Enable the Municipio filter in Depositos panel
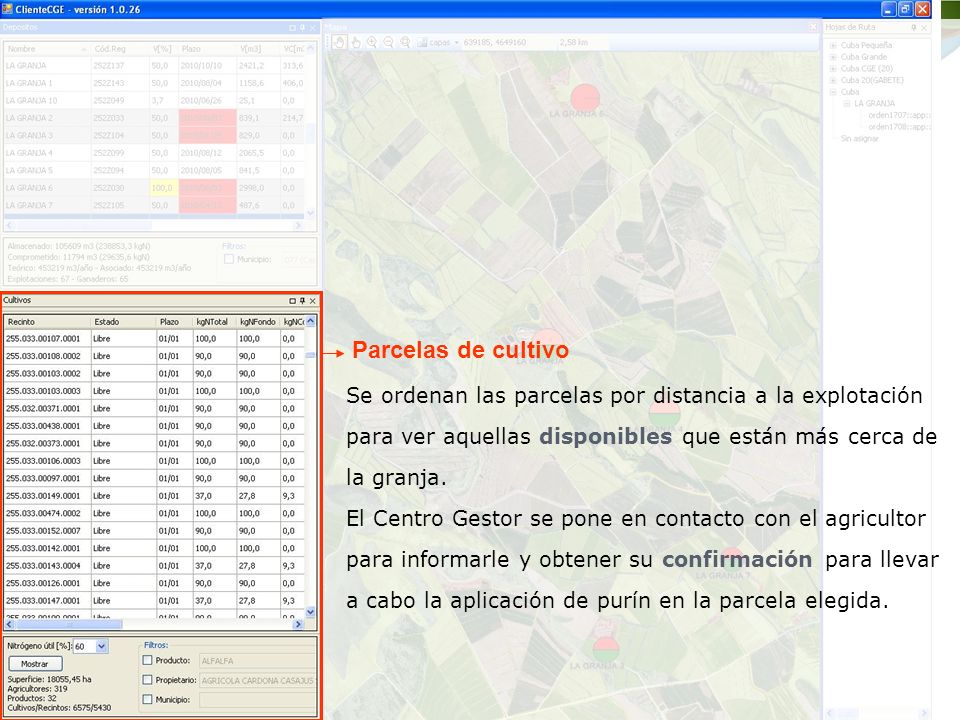The image size is (960, 720). click(229, 259)
